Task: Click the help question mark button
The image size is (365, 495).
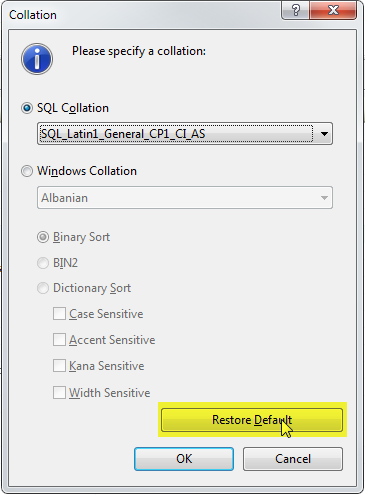Action: point(295,10)
